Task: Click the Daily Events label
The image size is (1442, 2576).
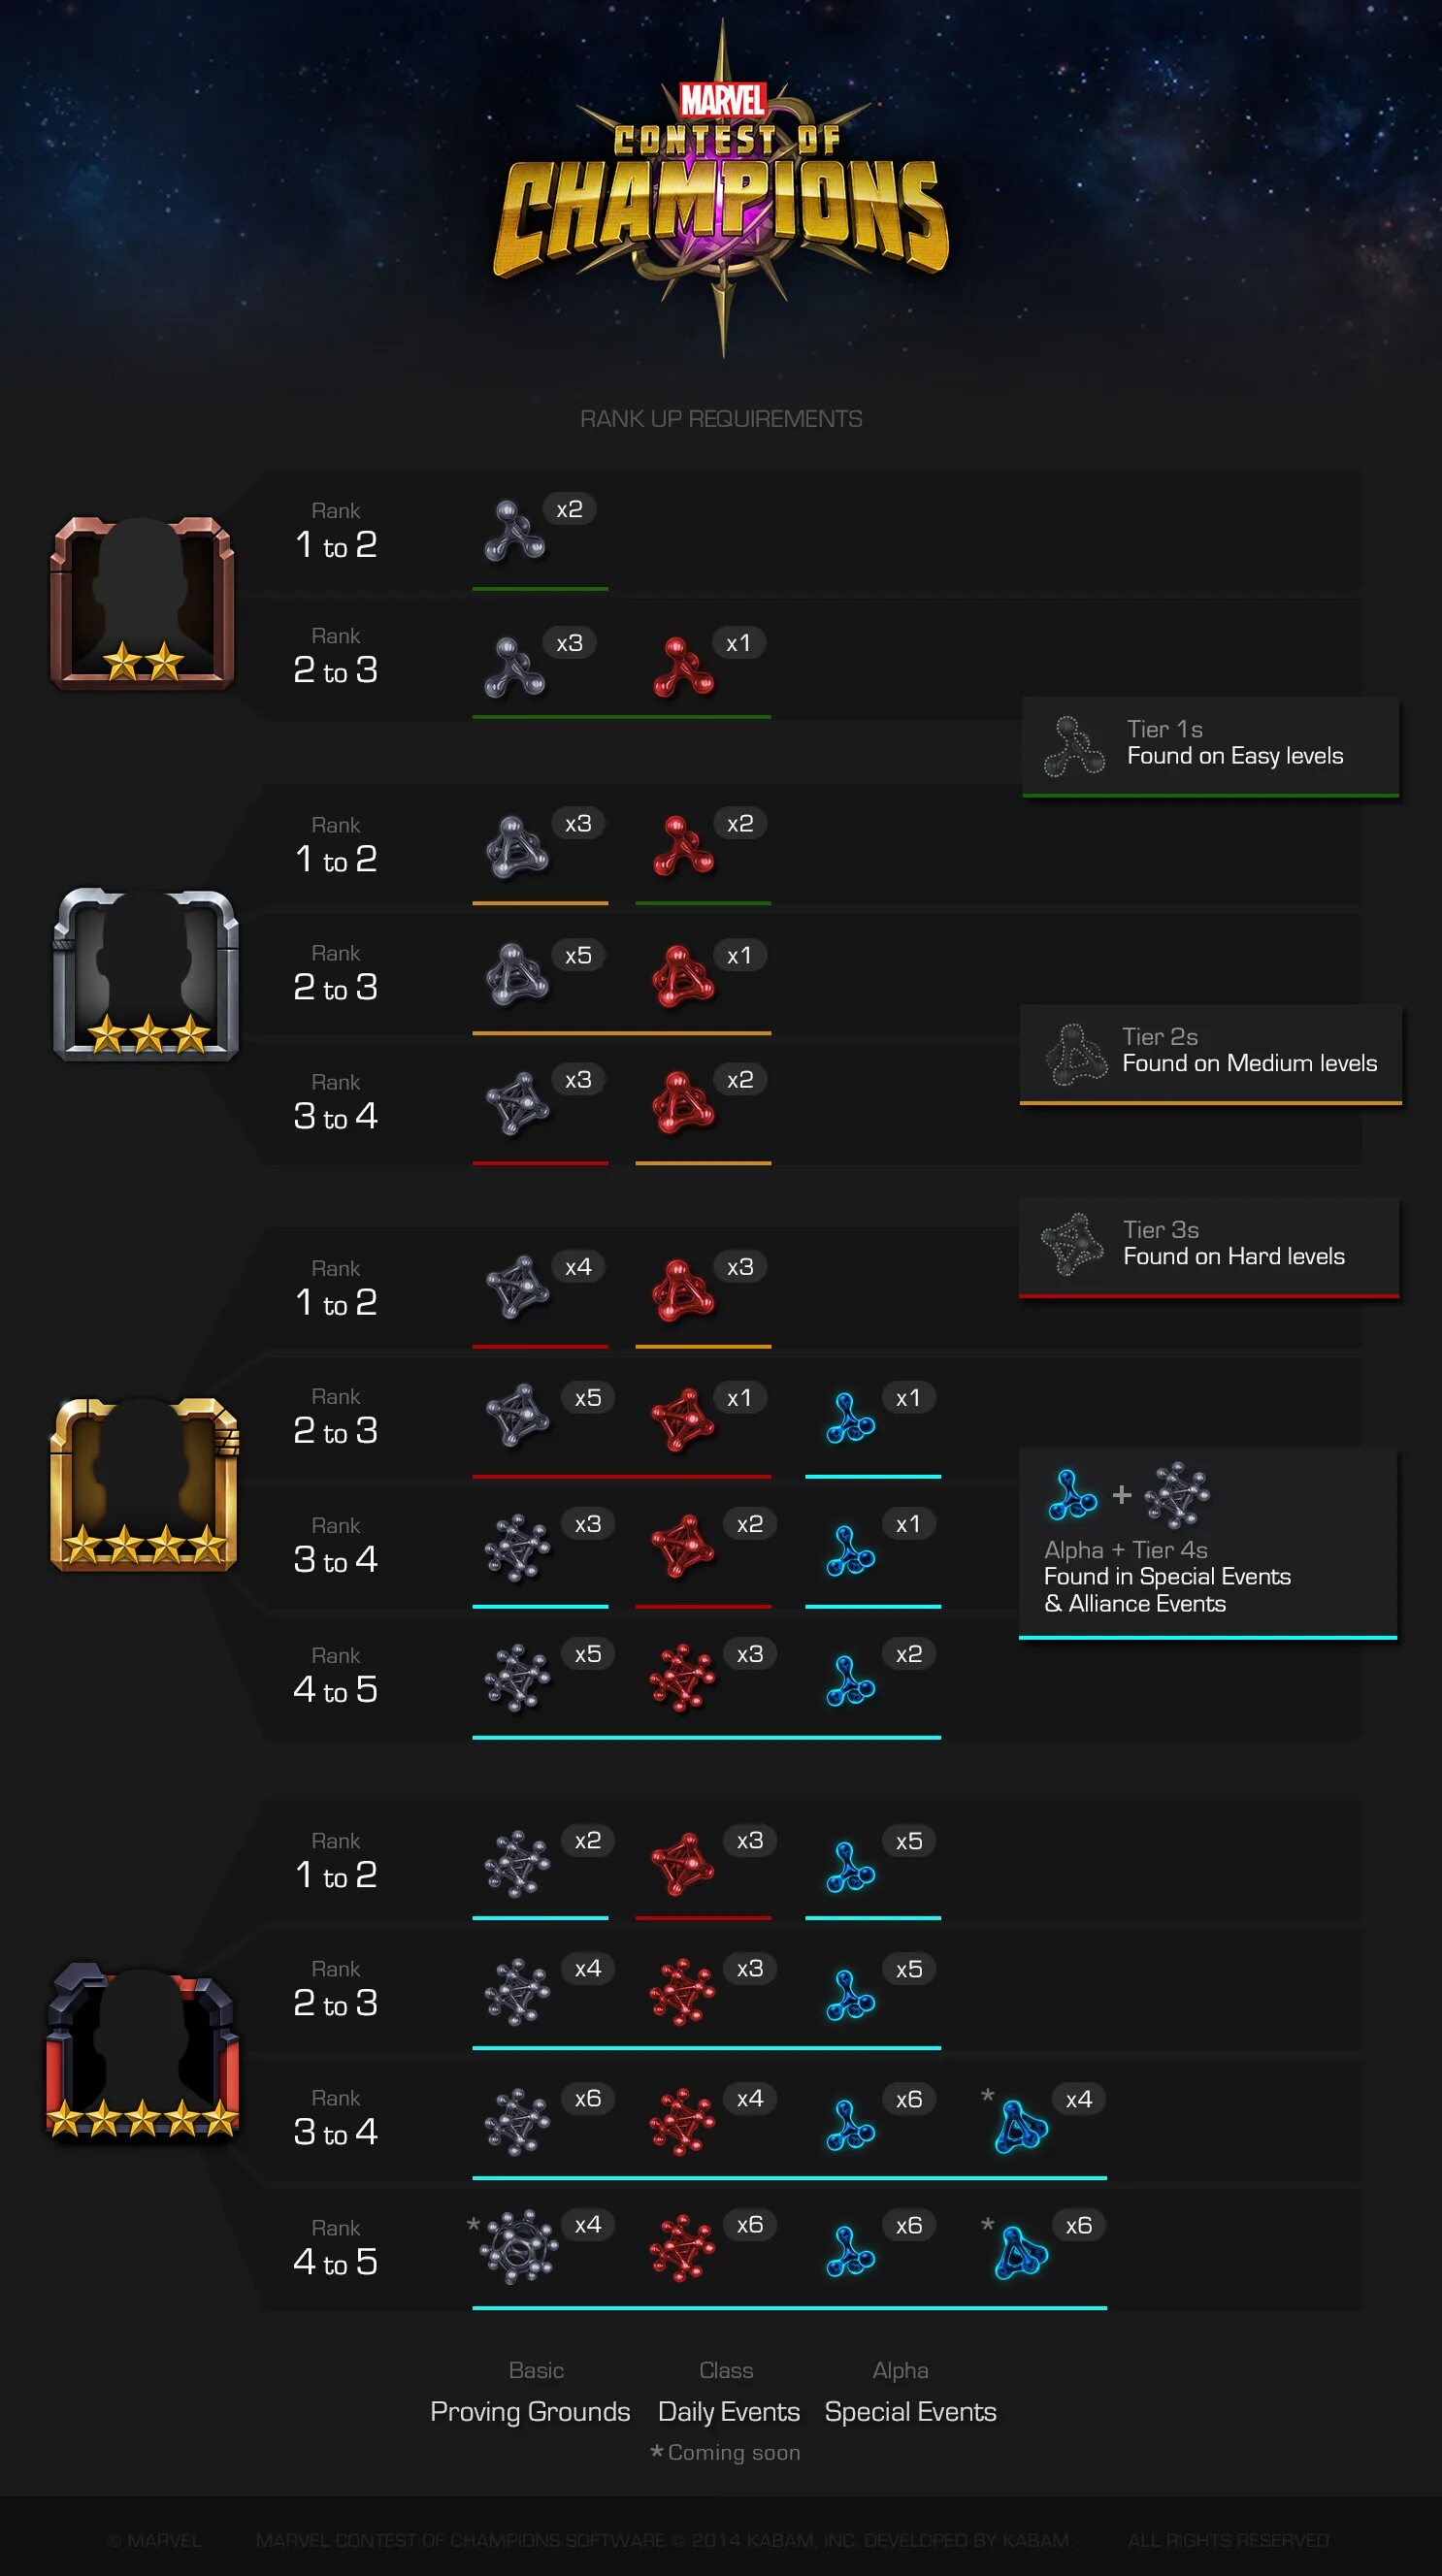Action: pyautogui.click(x=728, y=2411)
